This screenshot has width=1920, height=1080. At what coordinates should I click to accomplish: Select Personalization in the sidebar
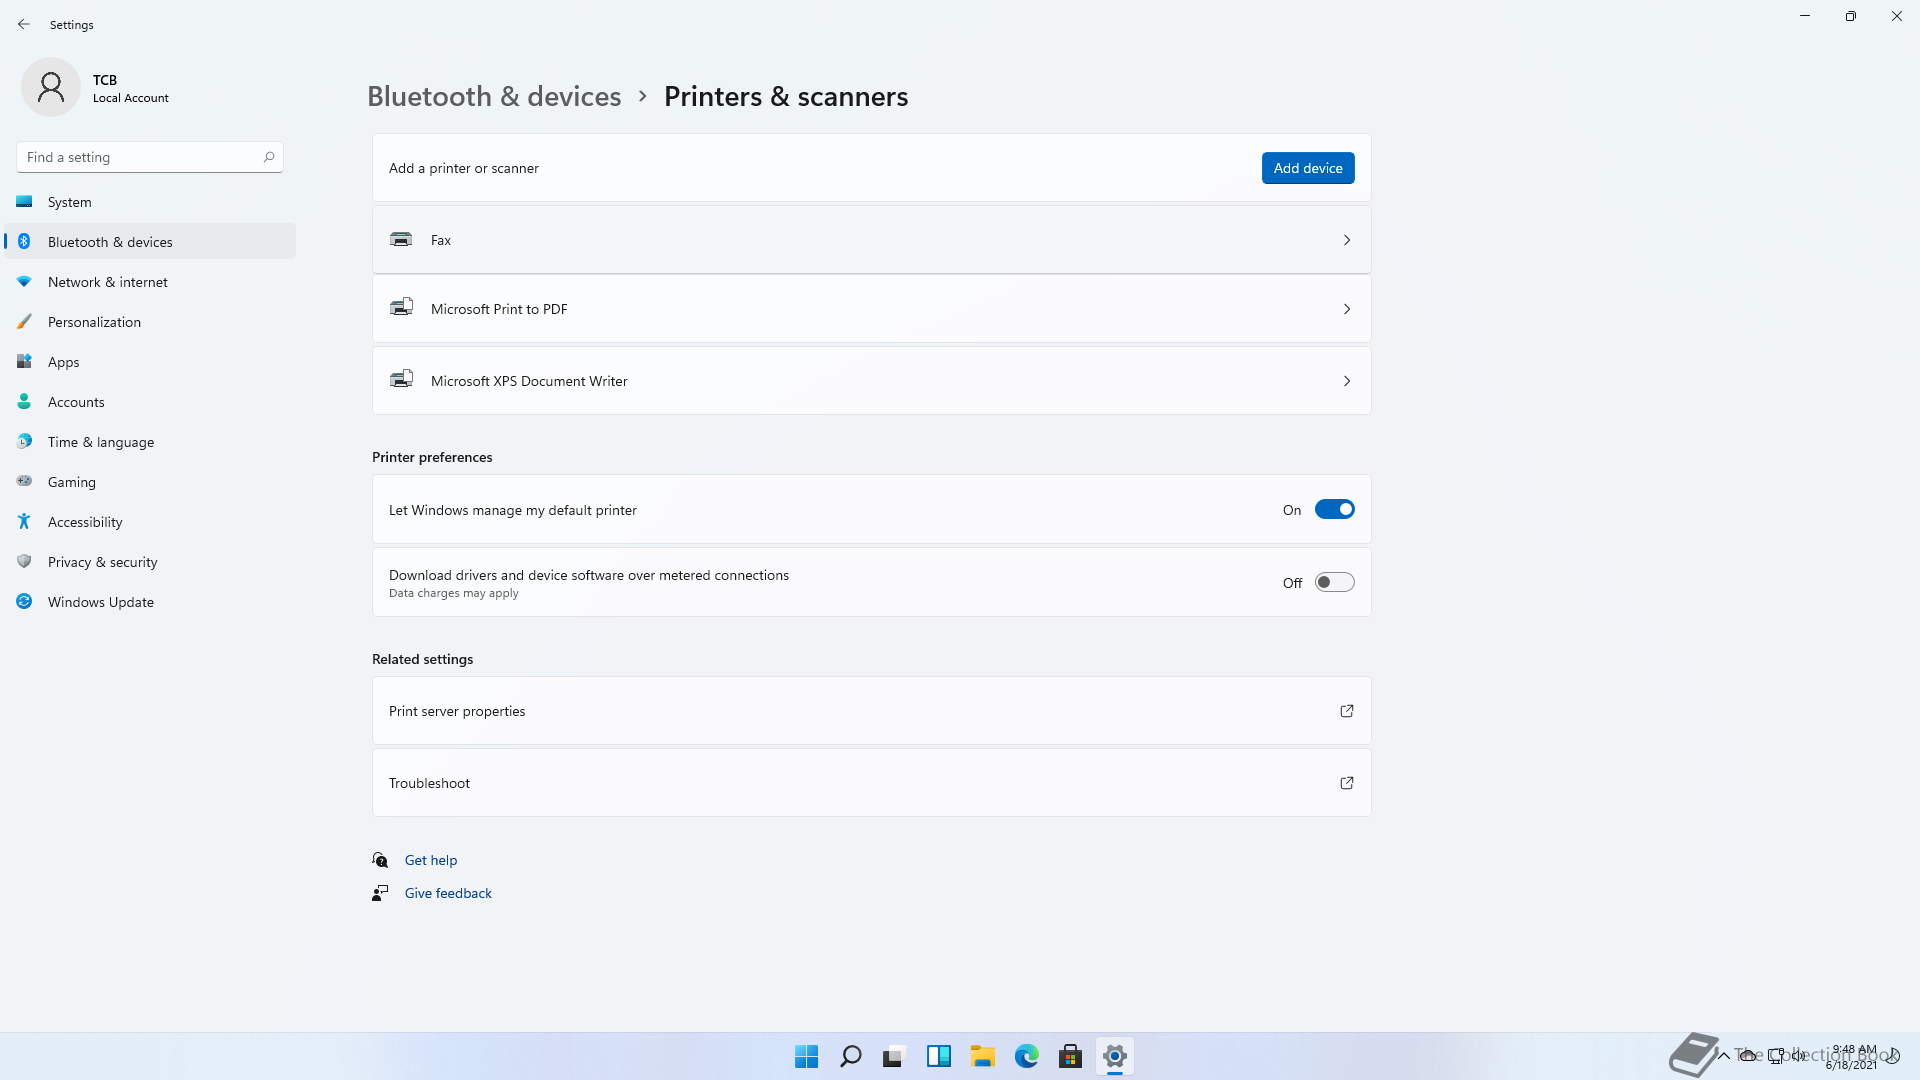pyautogui.click(x=150, y=322)
